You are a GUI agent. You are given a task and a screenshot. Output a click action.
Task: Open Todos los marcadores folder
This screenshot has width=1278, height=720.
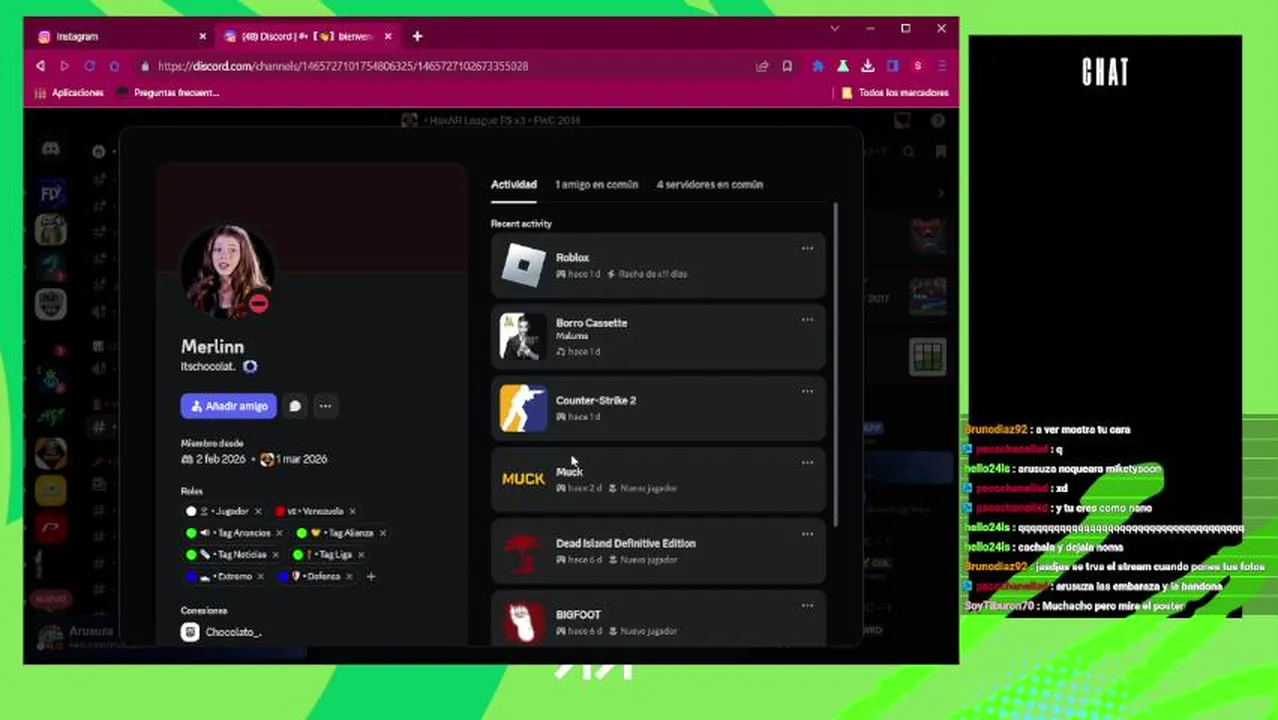click(x=895, y=92)
